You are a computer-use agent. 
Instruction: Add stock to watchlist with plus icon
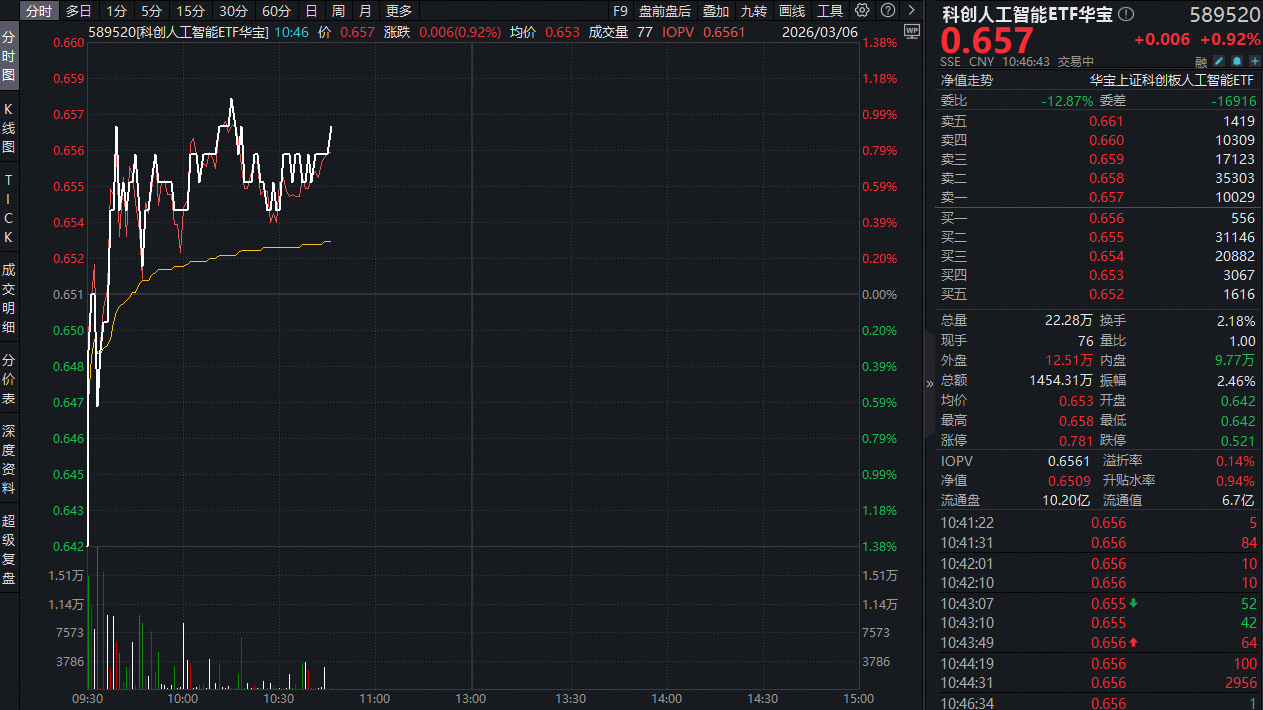click(1253, 61)
